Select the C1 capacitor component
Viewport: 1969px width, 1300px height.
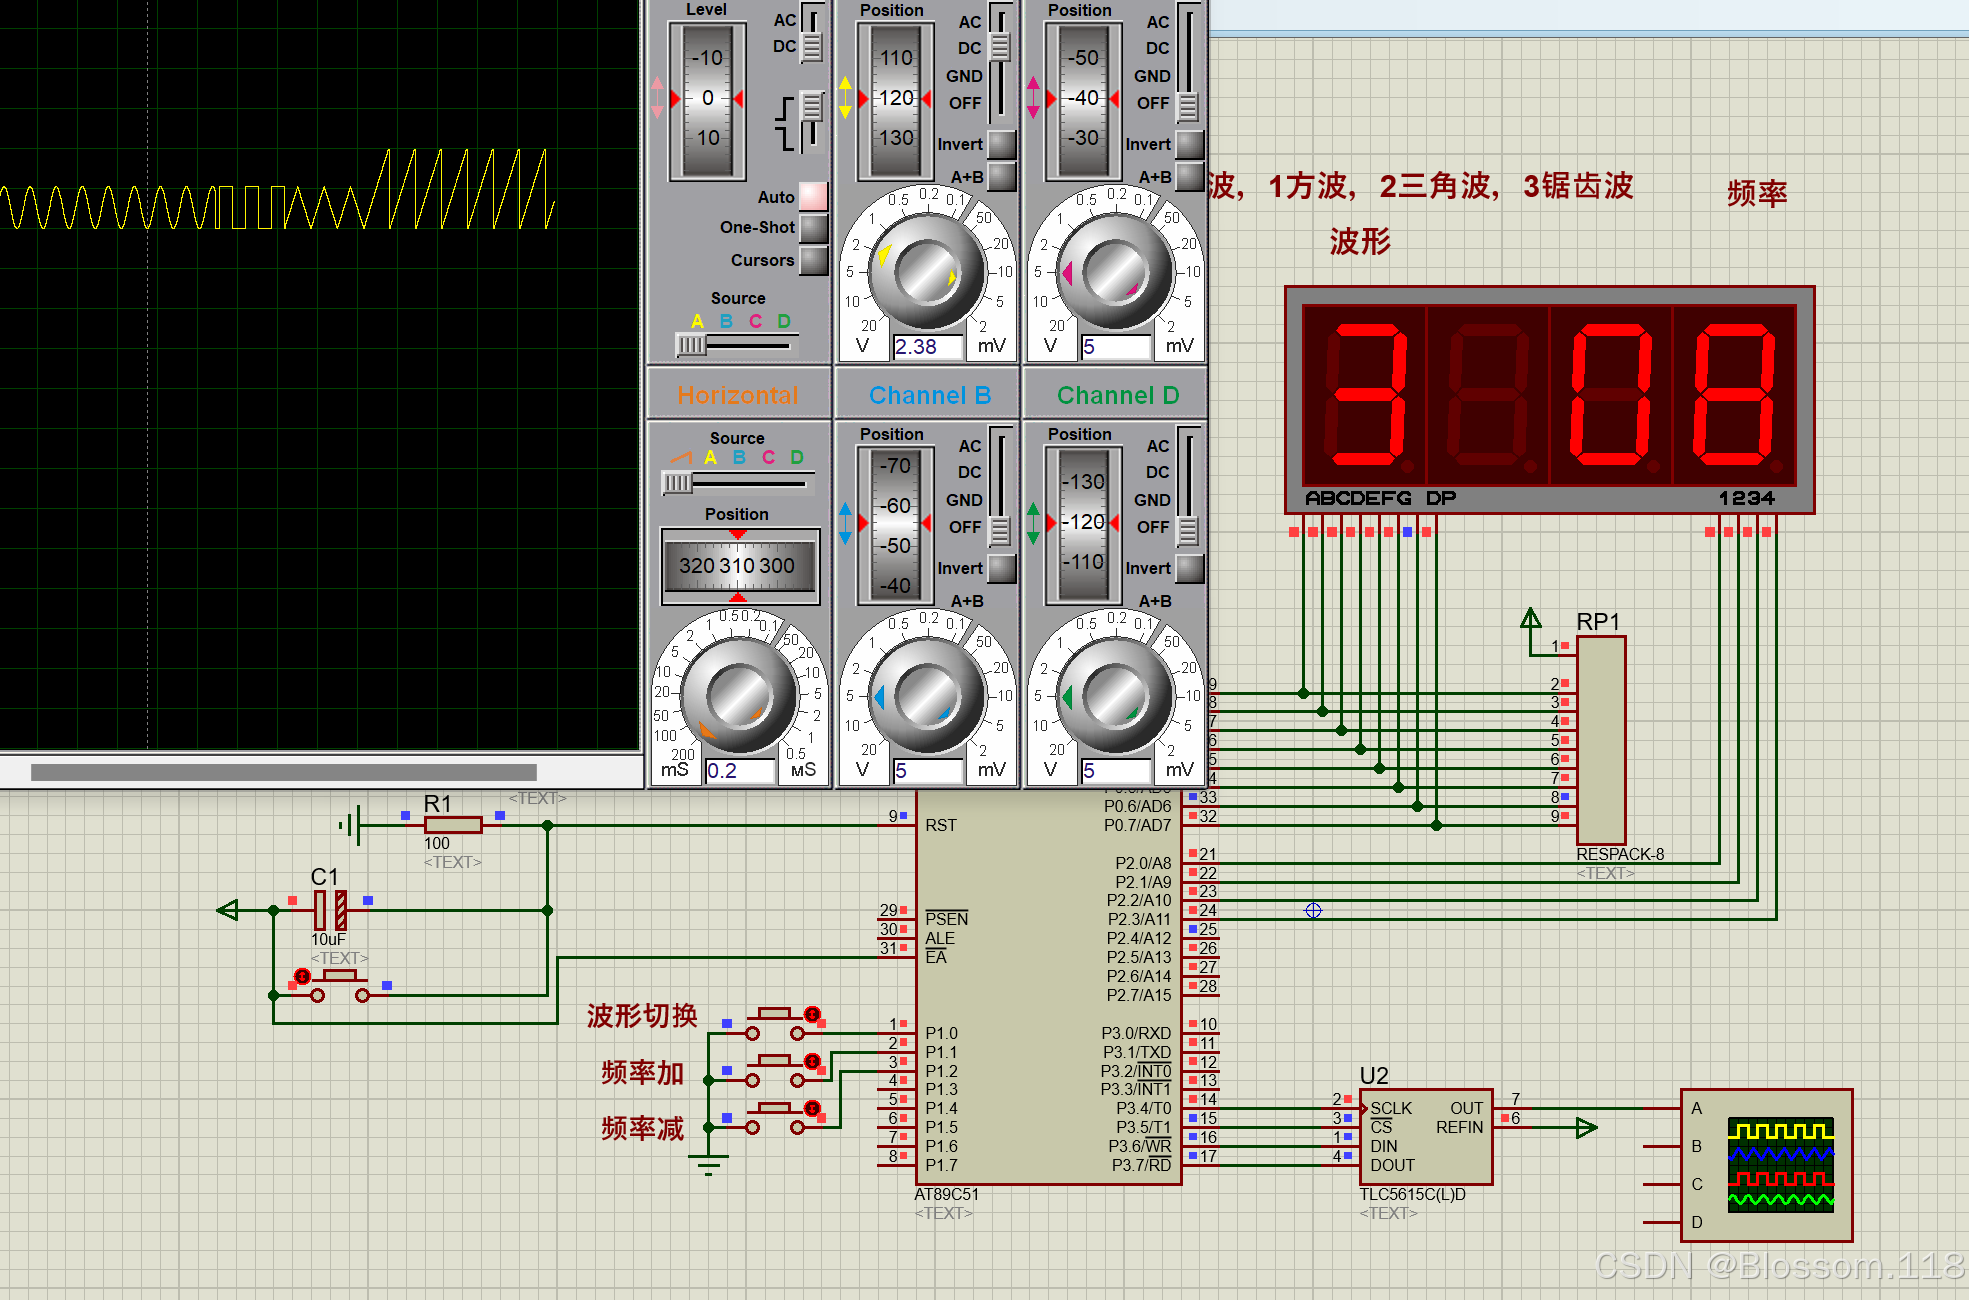tap(330, 910)
